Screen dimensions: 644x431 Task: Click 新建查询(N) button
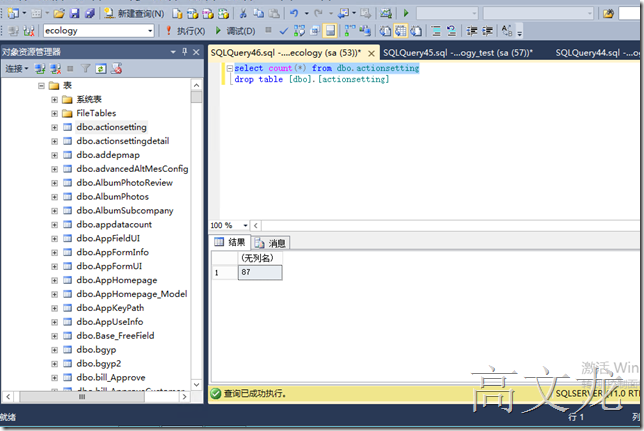(134, 14)
